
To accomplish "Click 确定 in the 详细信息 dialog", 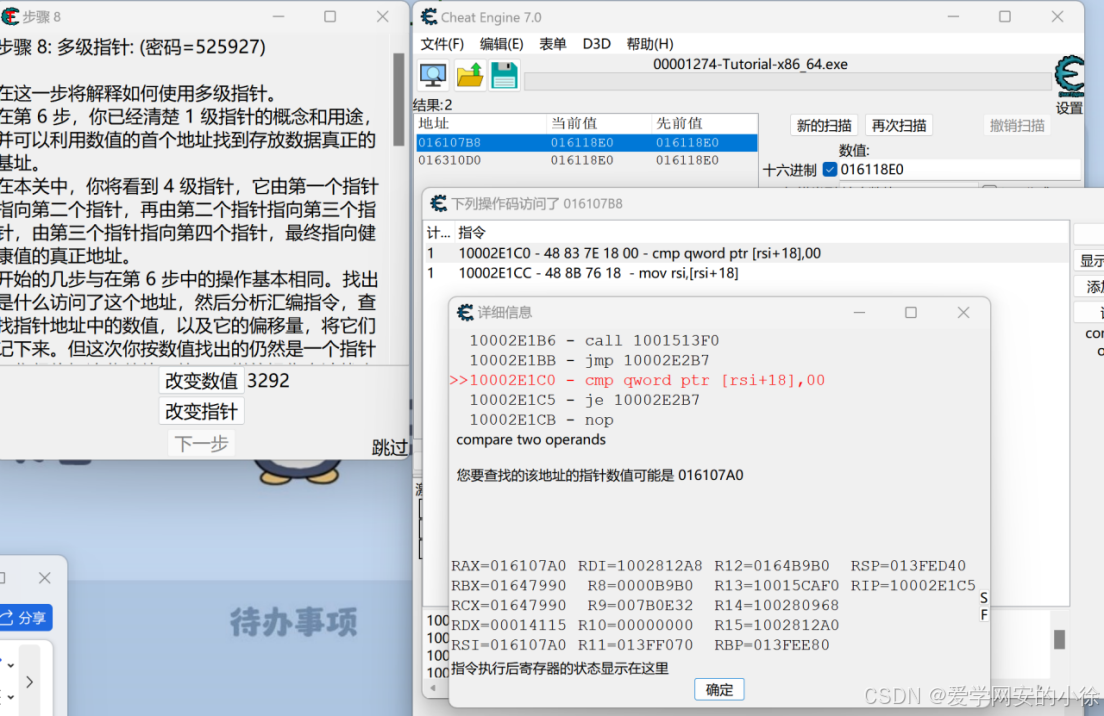I will click(x=719, y=690).
